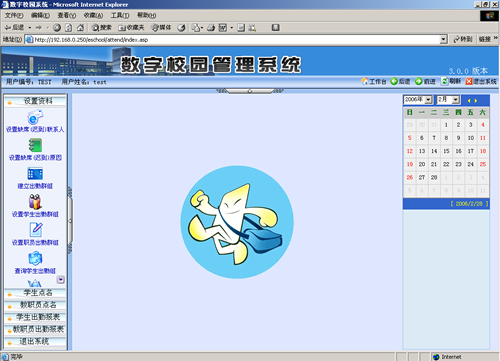
Task: Go to next month with right yellow arrow
Action: tap(476, 101)
